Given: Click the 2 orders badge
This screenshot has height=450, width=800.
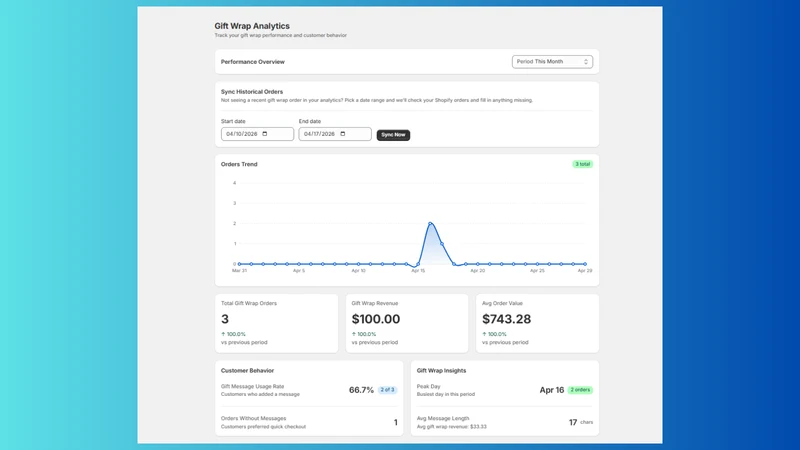Looking at the screenshot, I should [580, 390].
